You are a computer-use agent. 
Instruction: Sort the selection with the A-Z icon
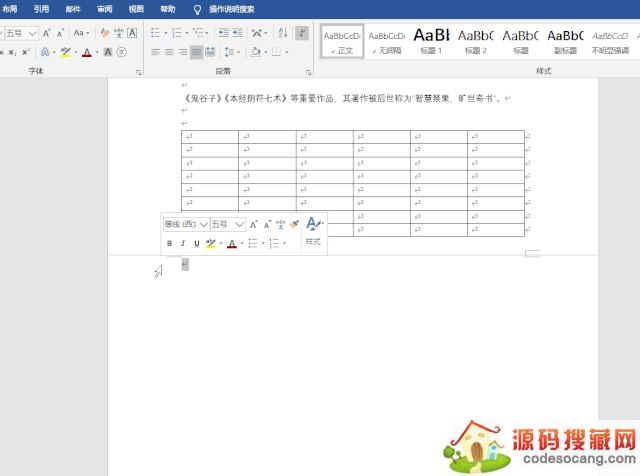tap(282, 33)
